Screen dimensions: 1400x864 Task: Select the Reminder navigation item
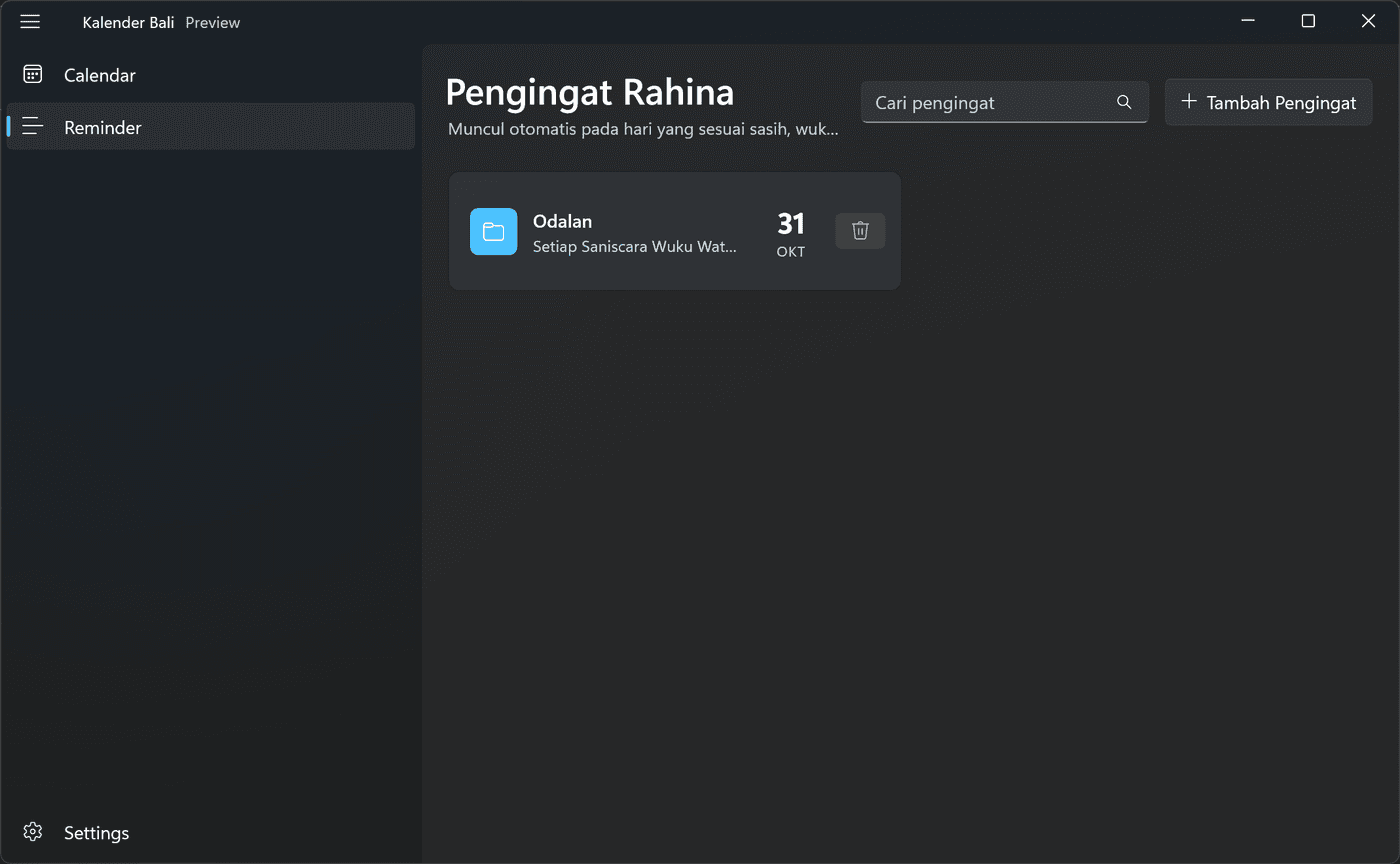211,127
